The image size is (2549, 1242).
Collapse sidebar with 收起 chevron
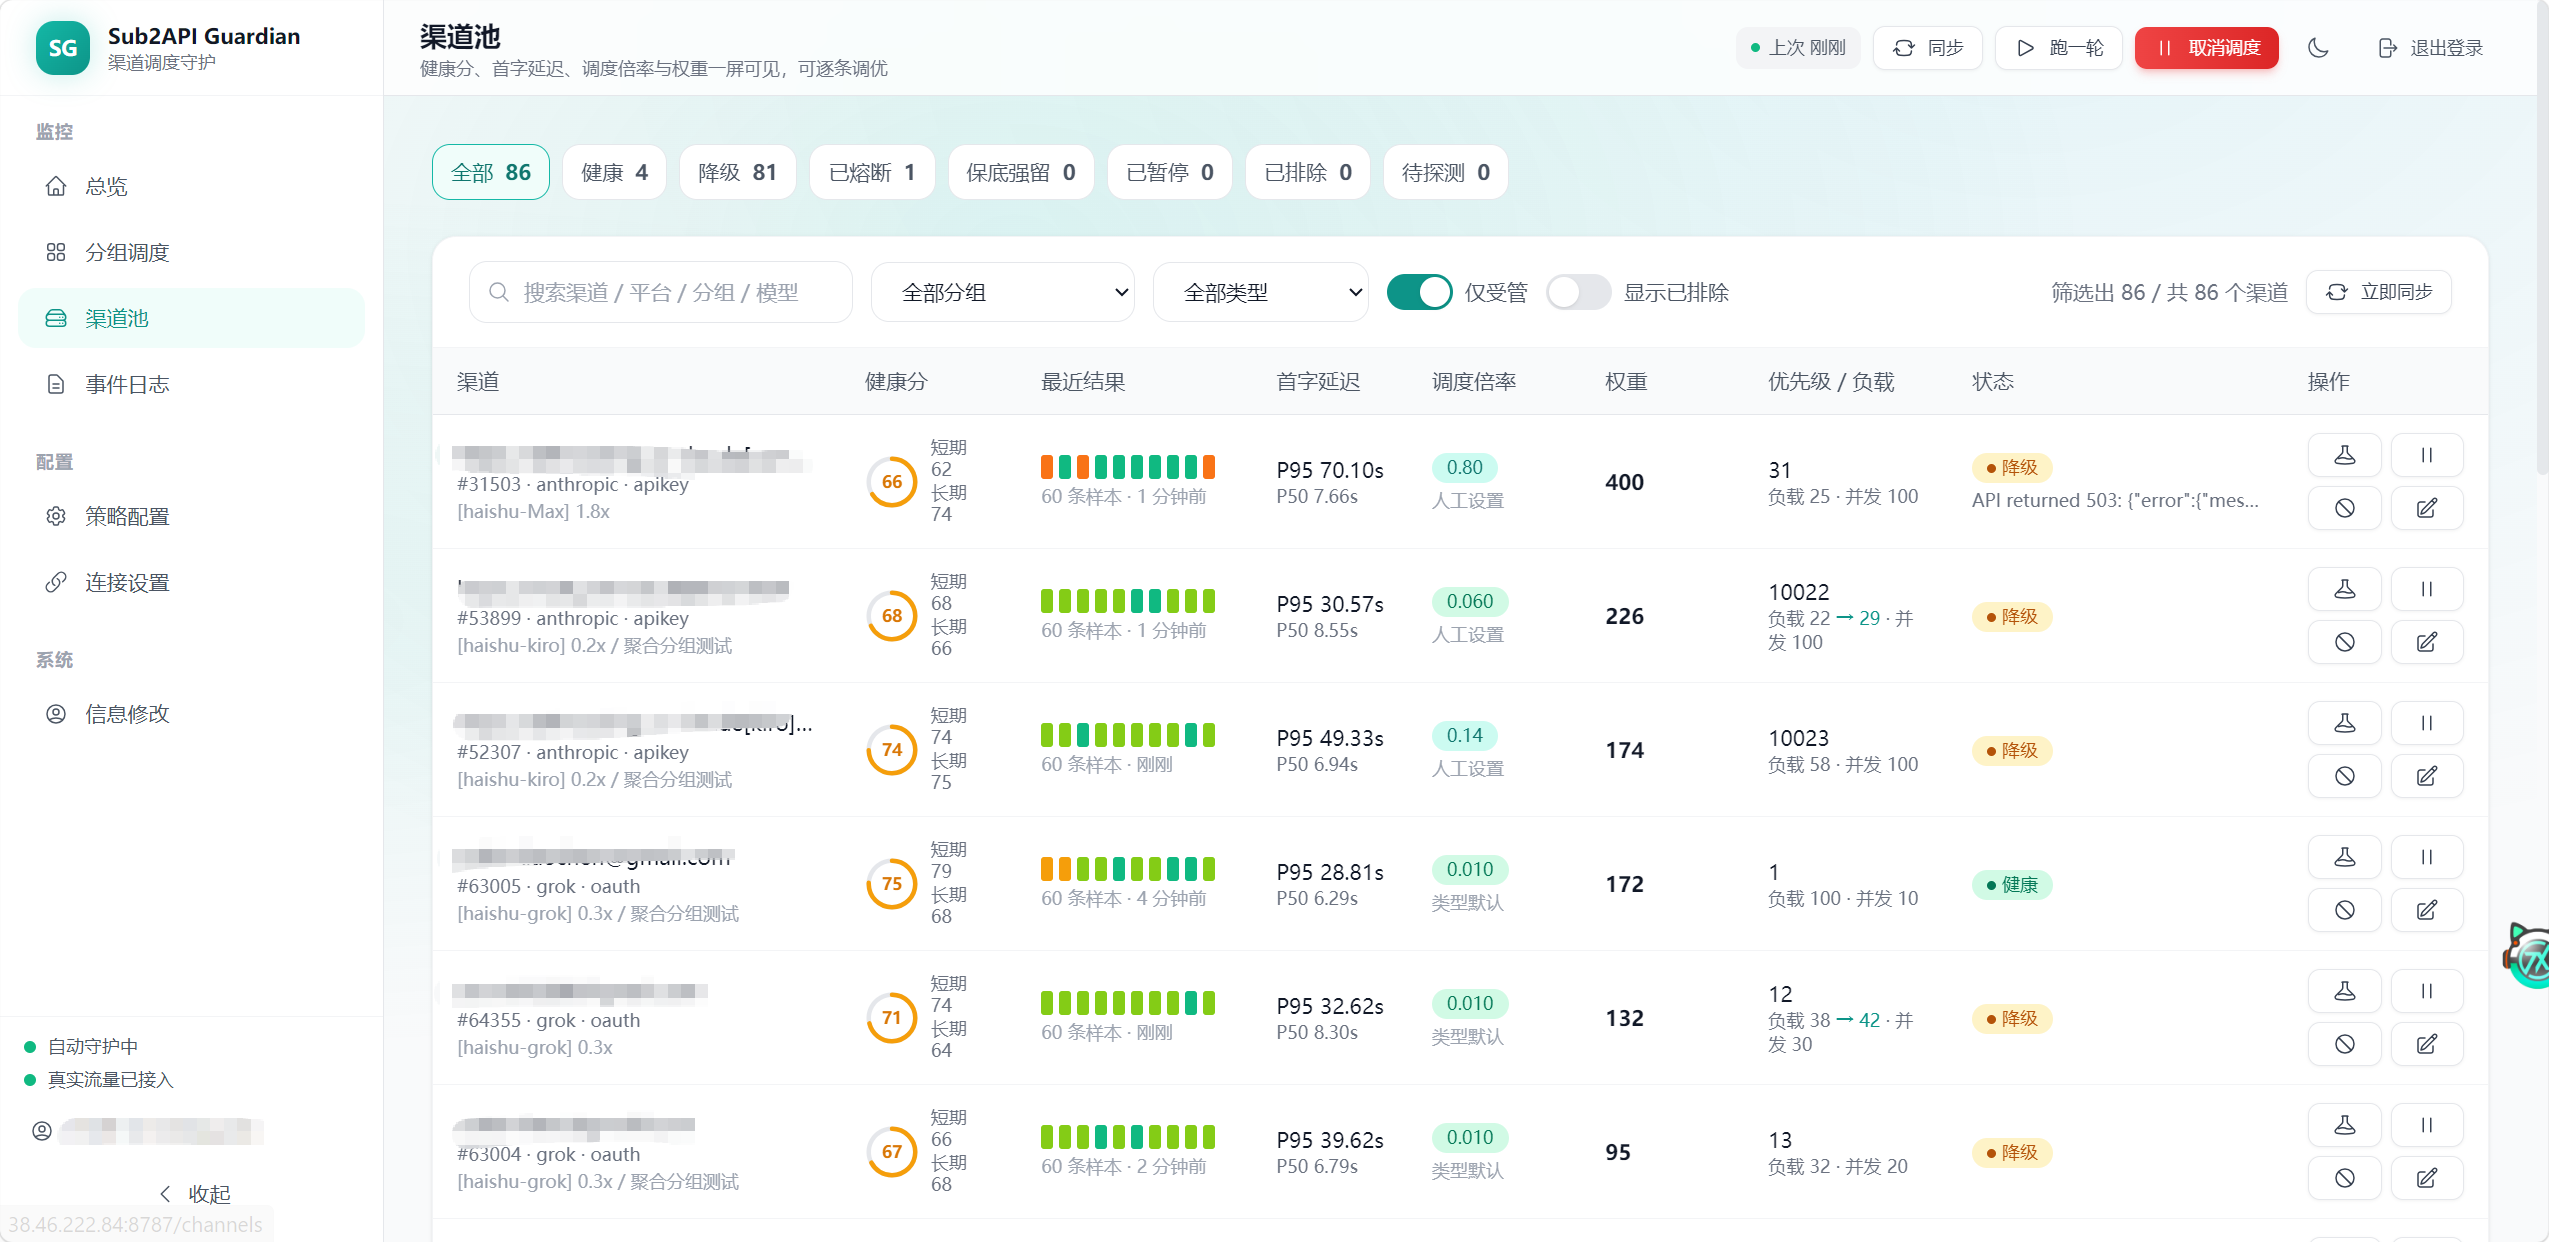195,1194
